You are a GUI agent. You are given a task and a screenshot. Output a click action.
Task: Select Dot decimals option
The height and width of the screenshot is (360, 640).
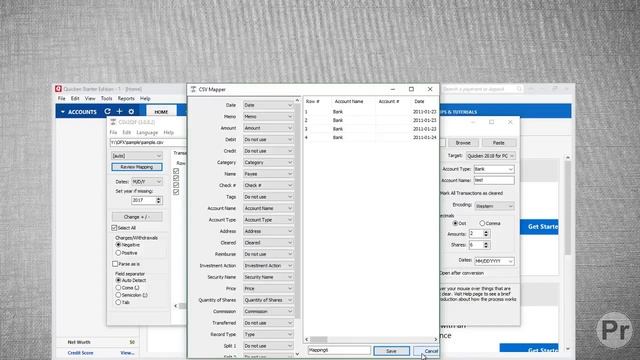[455, 223]
